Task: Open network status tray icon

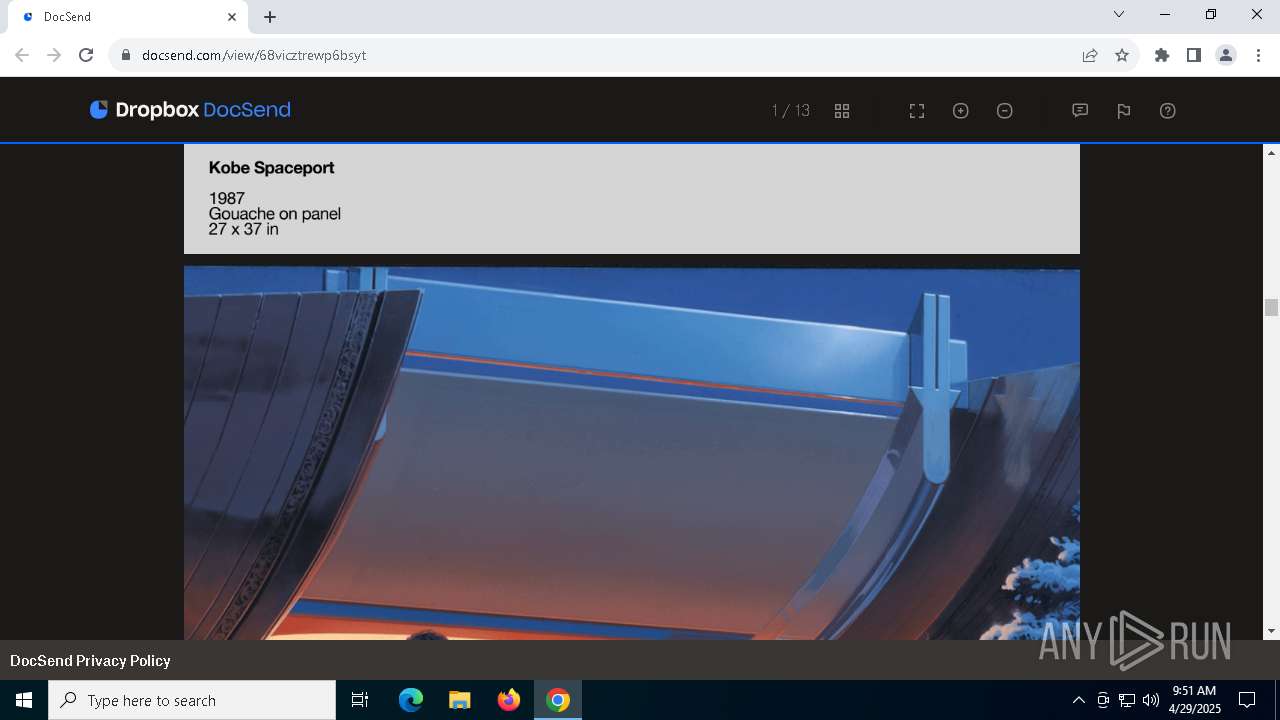Action: point(1127,700)
